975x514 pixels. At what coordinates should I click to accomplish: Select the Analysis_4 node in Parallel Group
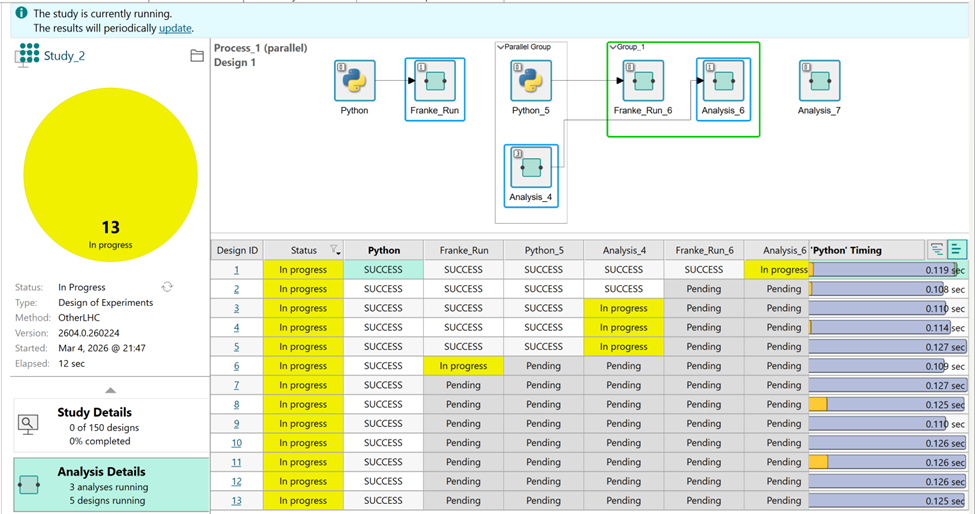pos(531,167)
